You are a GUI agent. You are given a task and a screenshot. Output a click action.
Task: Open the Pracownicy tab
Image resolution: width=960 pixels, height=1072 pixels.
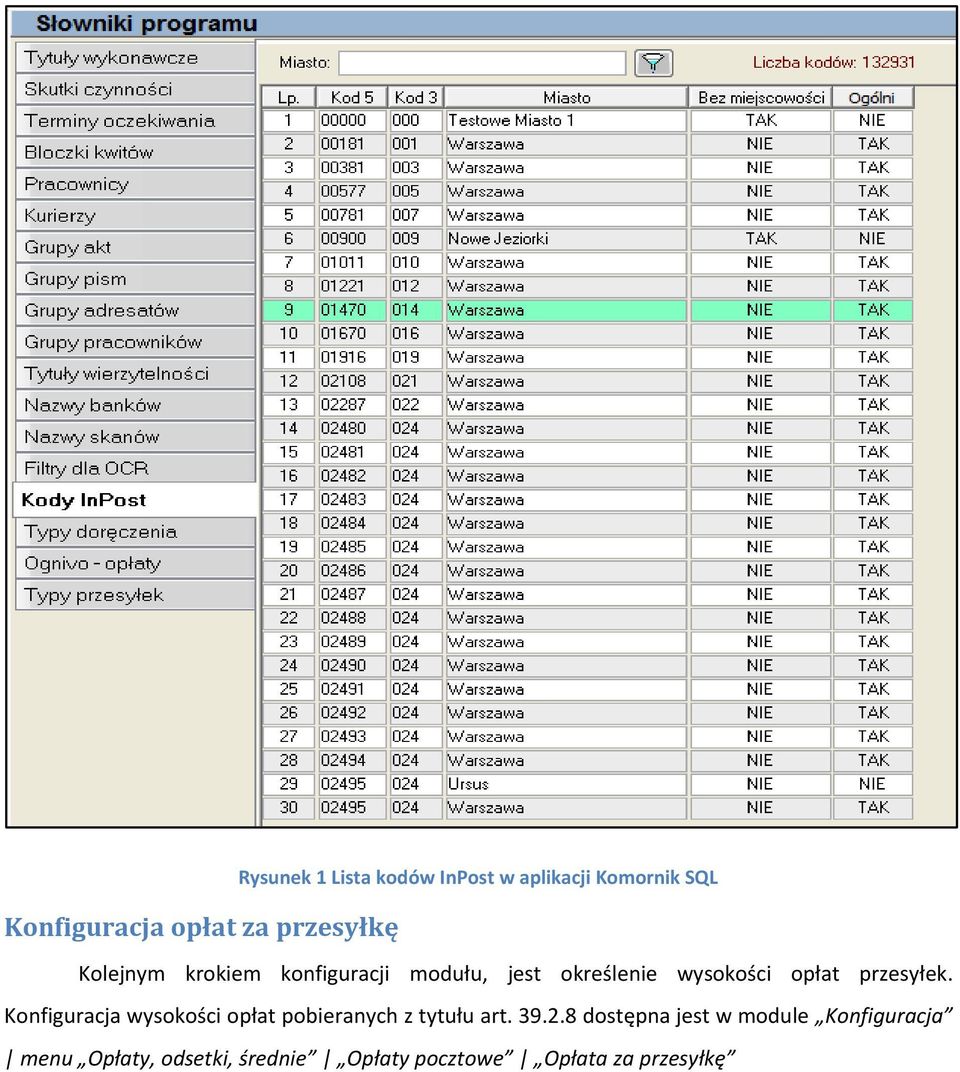coord(135,185)
